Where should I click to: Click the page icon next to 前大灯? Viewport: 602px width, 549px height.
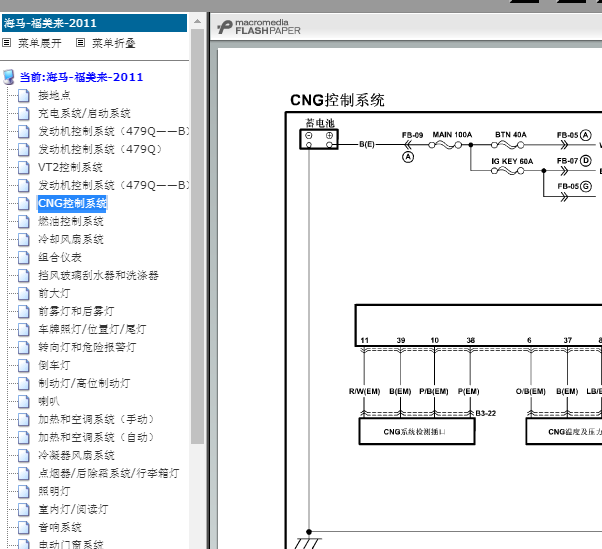point(23,294)
